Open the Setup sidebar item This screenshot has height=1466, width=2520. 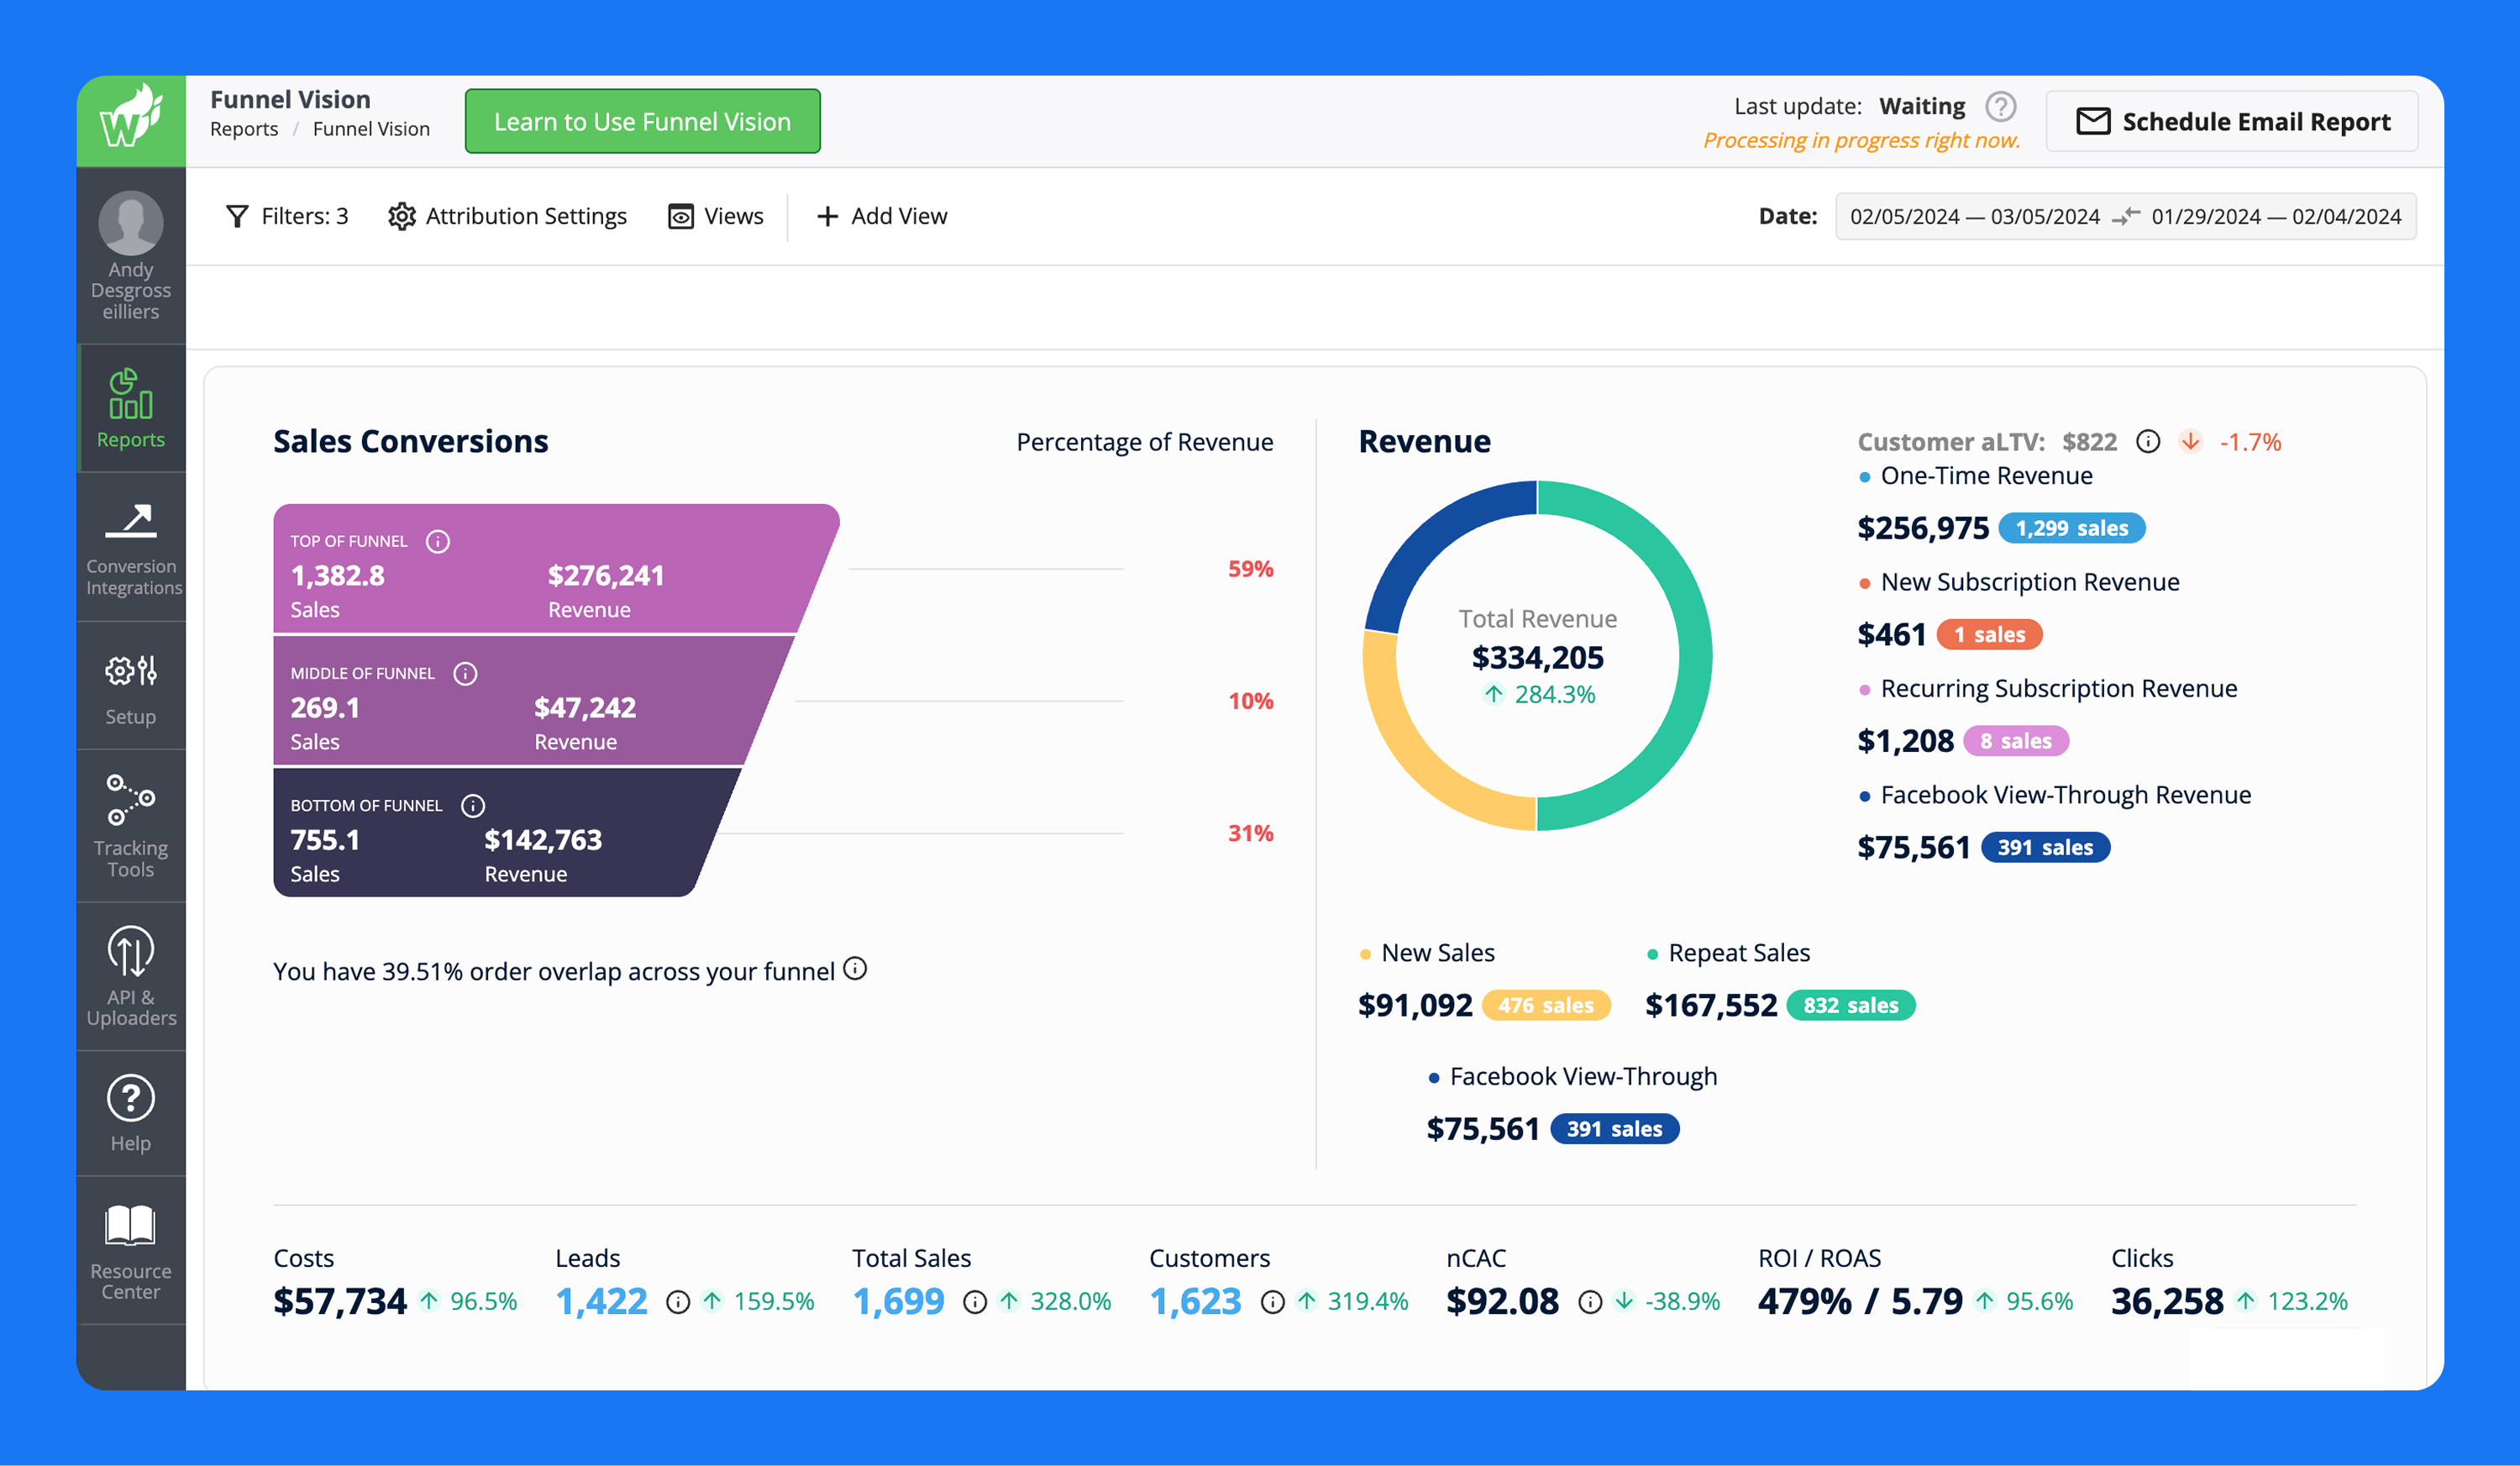coord(131,688)
